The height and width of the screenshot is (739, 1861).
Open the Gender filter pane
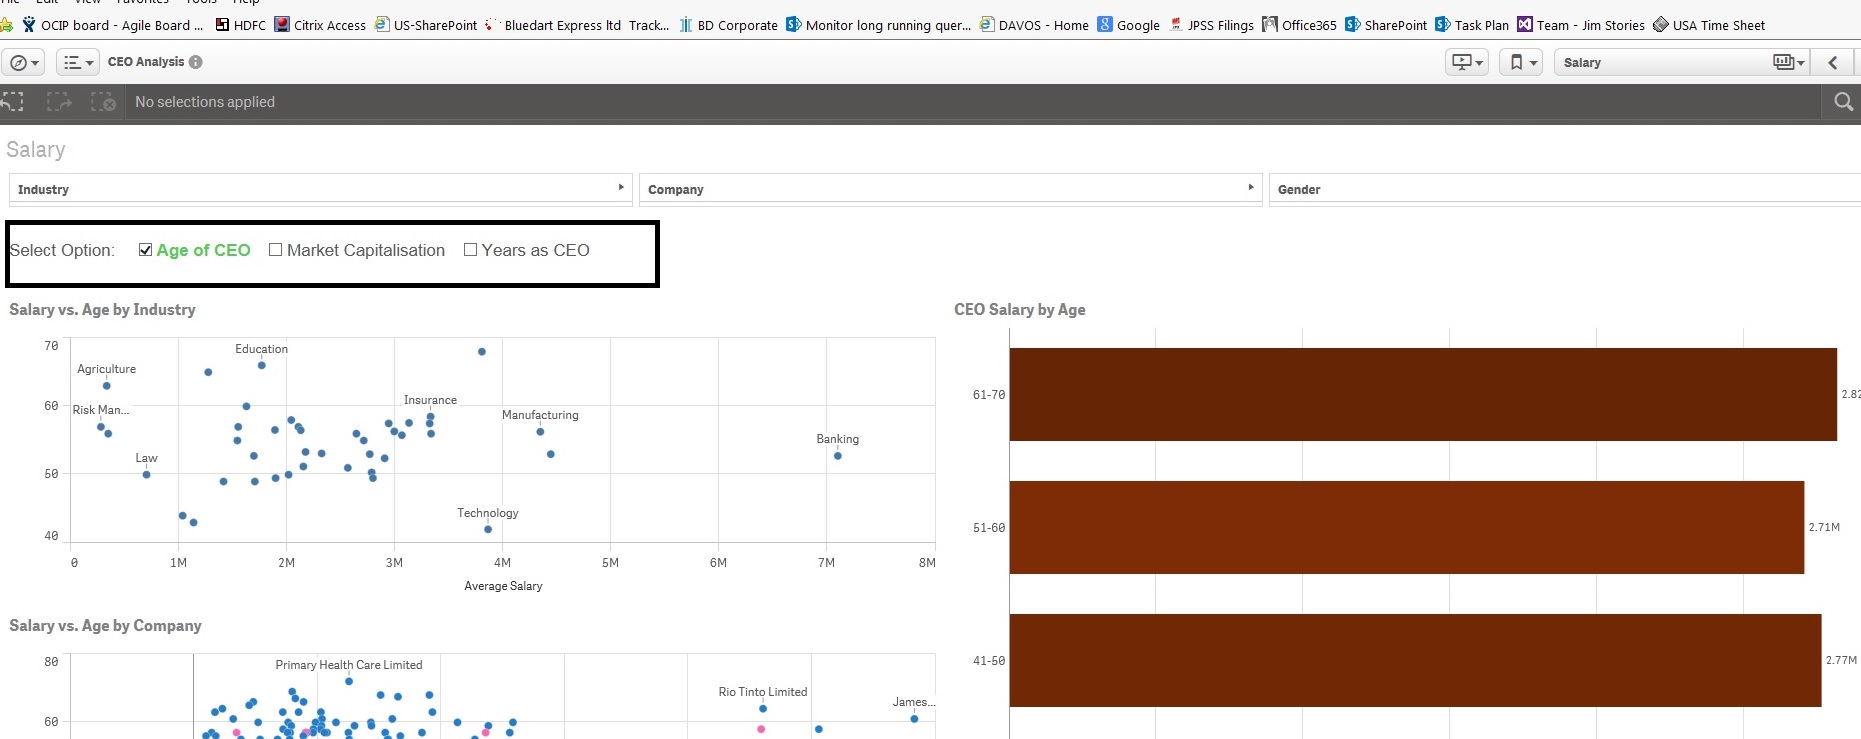click(x=1565, y=189)
